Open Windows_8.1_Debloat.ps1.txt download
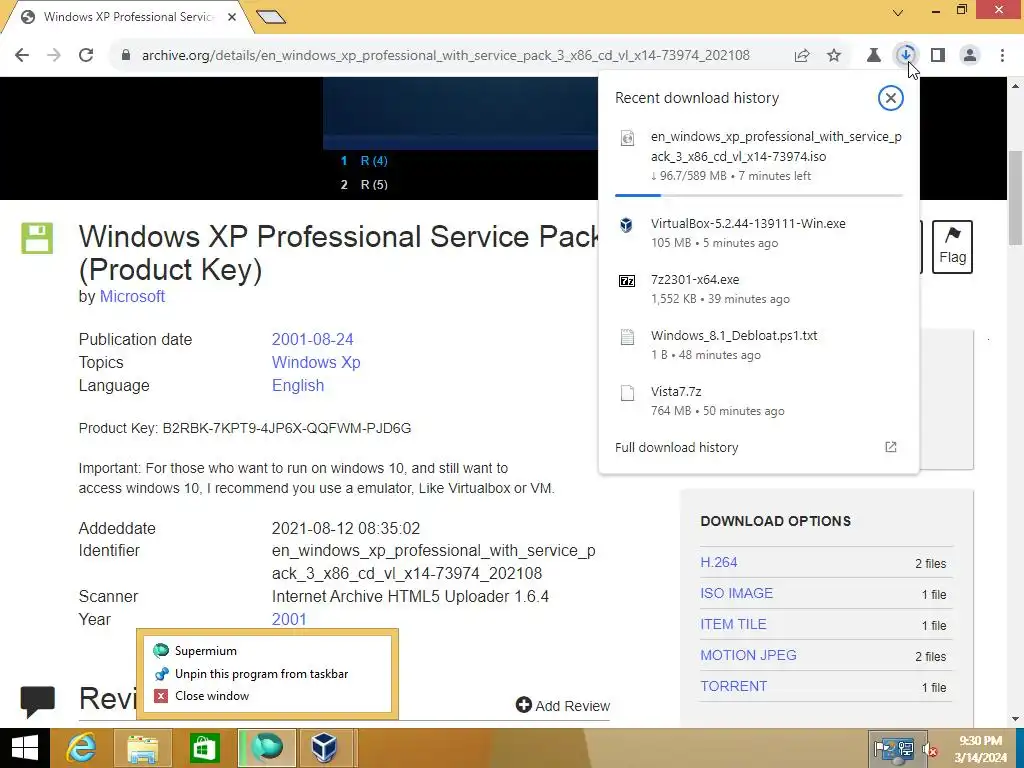This screenshot has height=768, width=1024. point(759,345)
